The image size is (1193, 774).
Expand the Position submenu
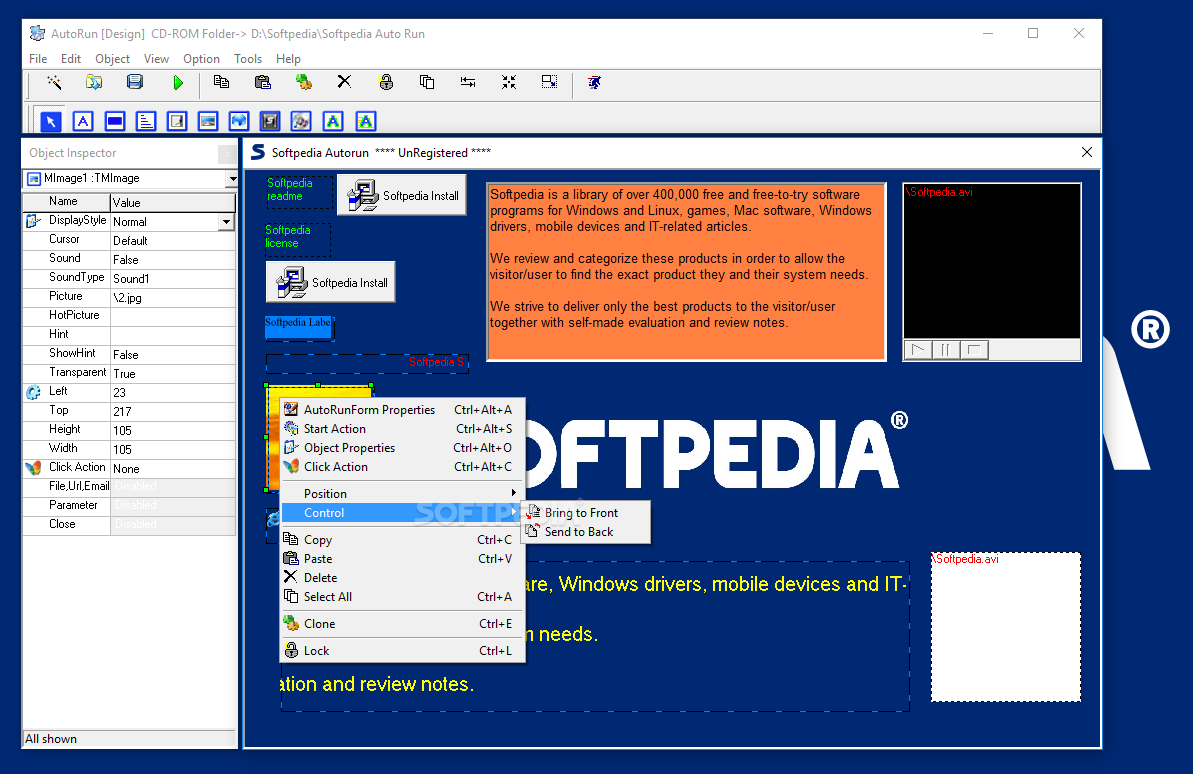click(403, 493)
